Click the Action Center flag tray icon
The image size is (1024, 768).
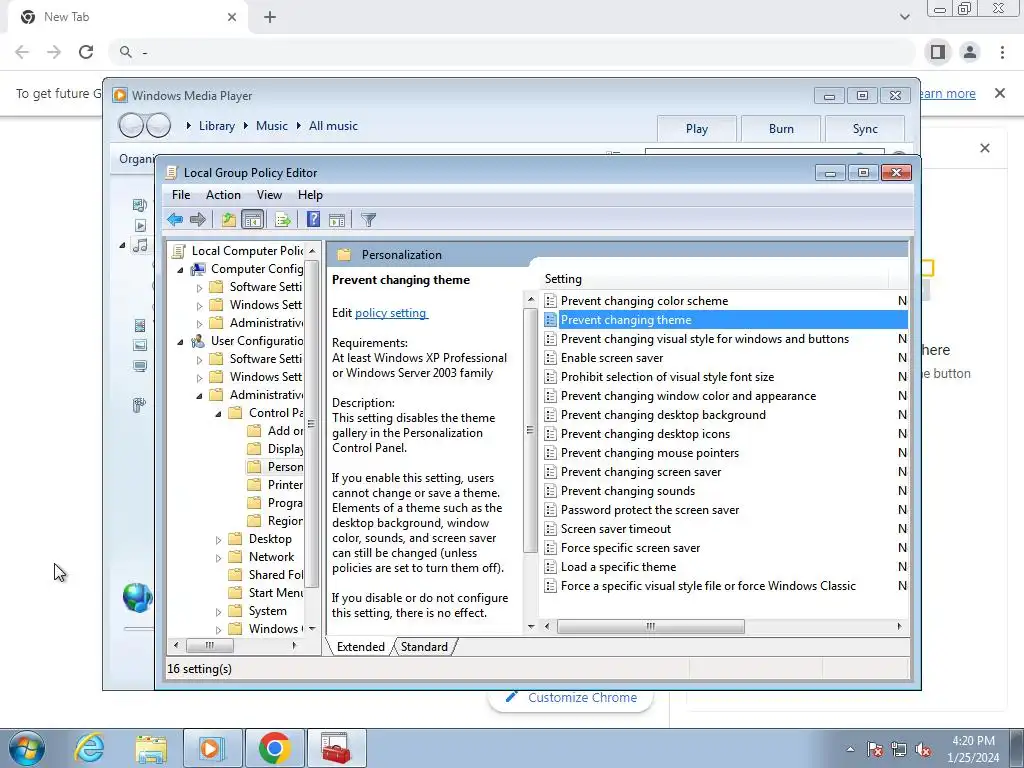click(x=875, y=749)
